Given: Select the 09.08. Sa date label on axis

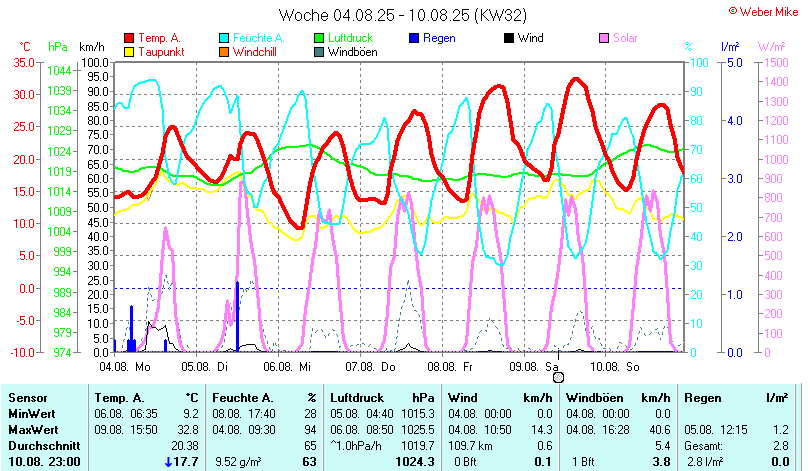Looking at the screenshot, I should point(537,367).
